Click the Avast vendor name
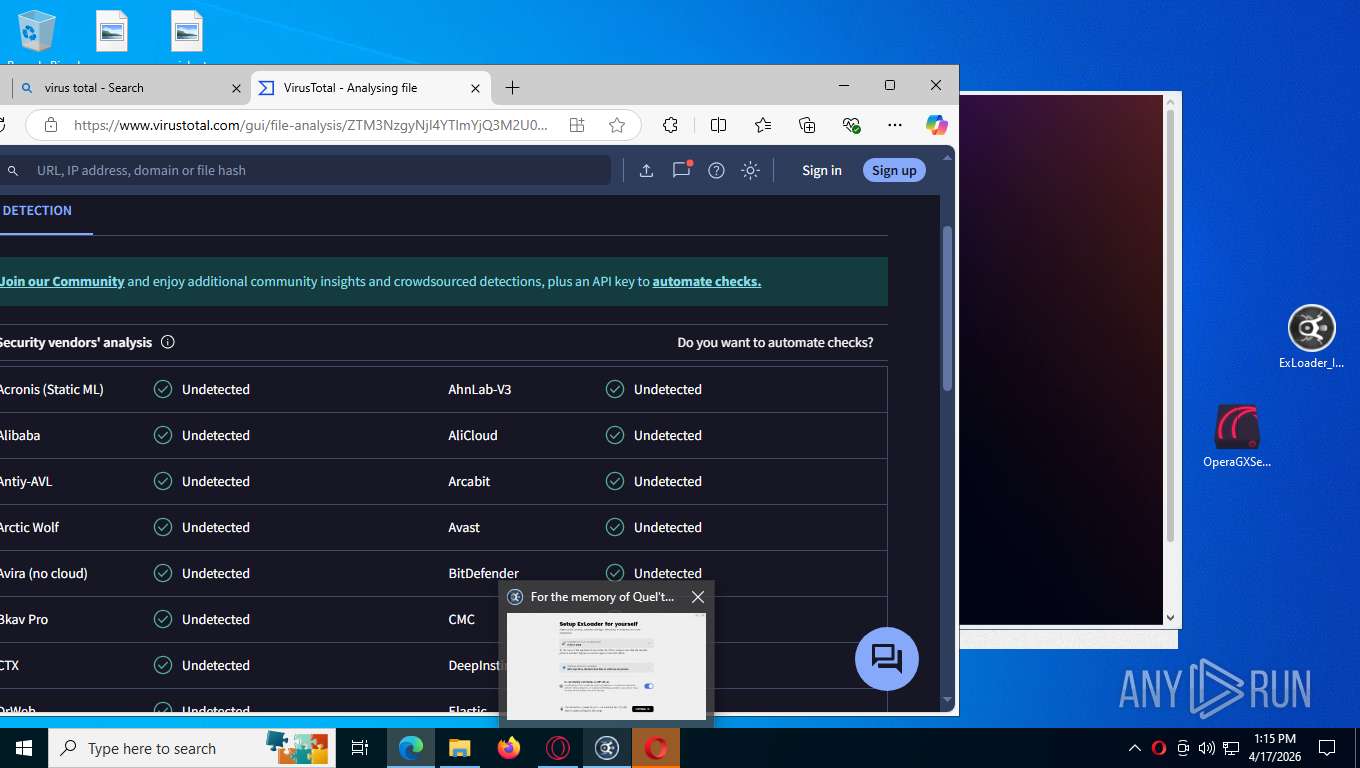The image size is (1360, 768). click(x=464, y=527)
